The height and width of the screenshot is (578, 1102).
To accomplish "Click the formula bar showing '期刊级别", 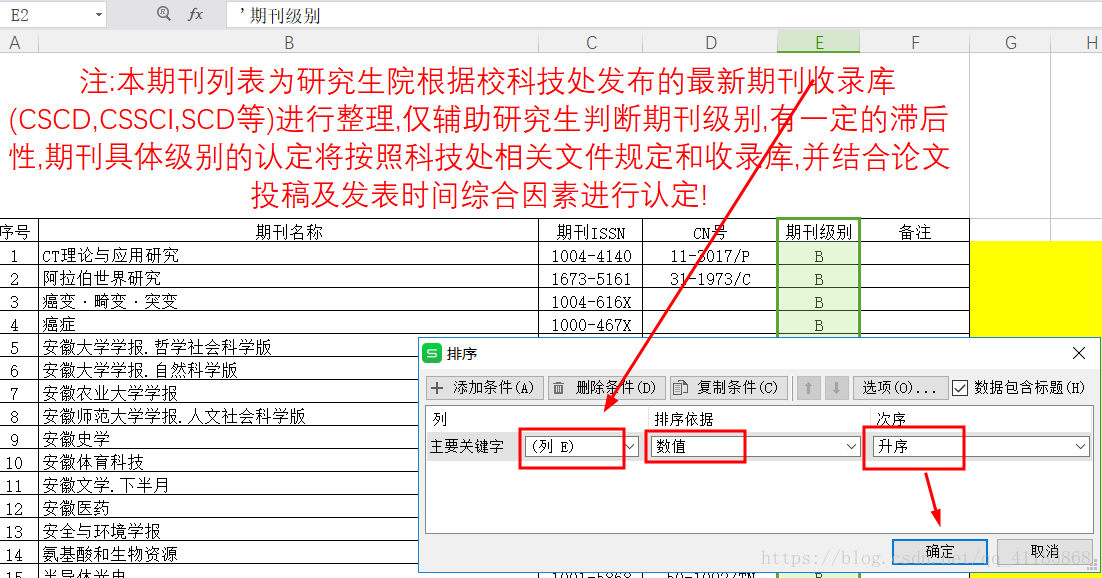I will pyautogui.click(x=663, y=15).
